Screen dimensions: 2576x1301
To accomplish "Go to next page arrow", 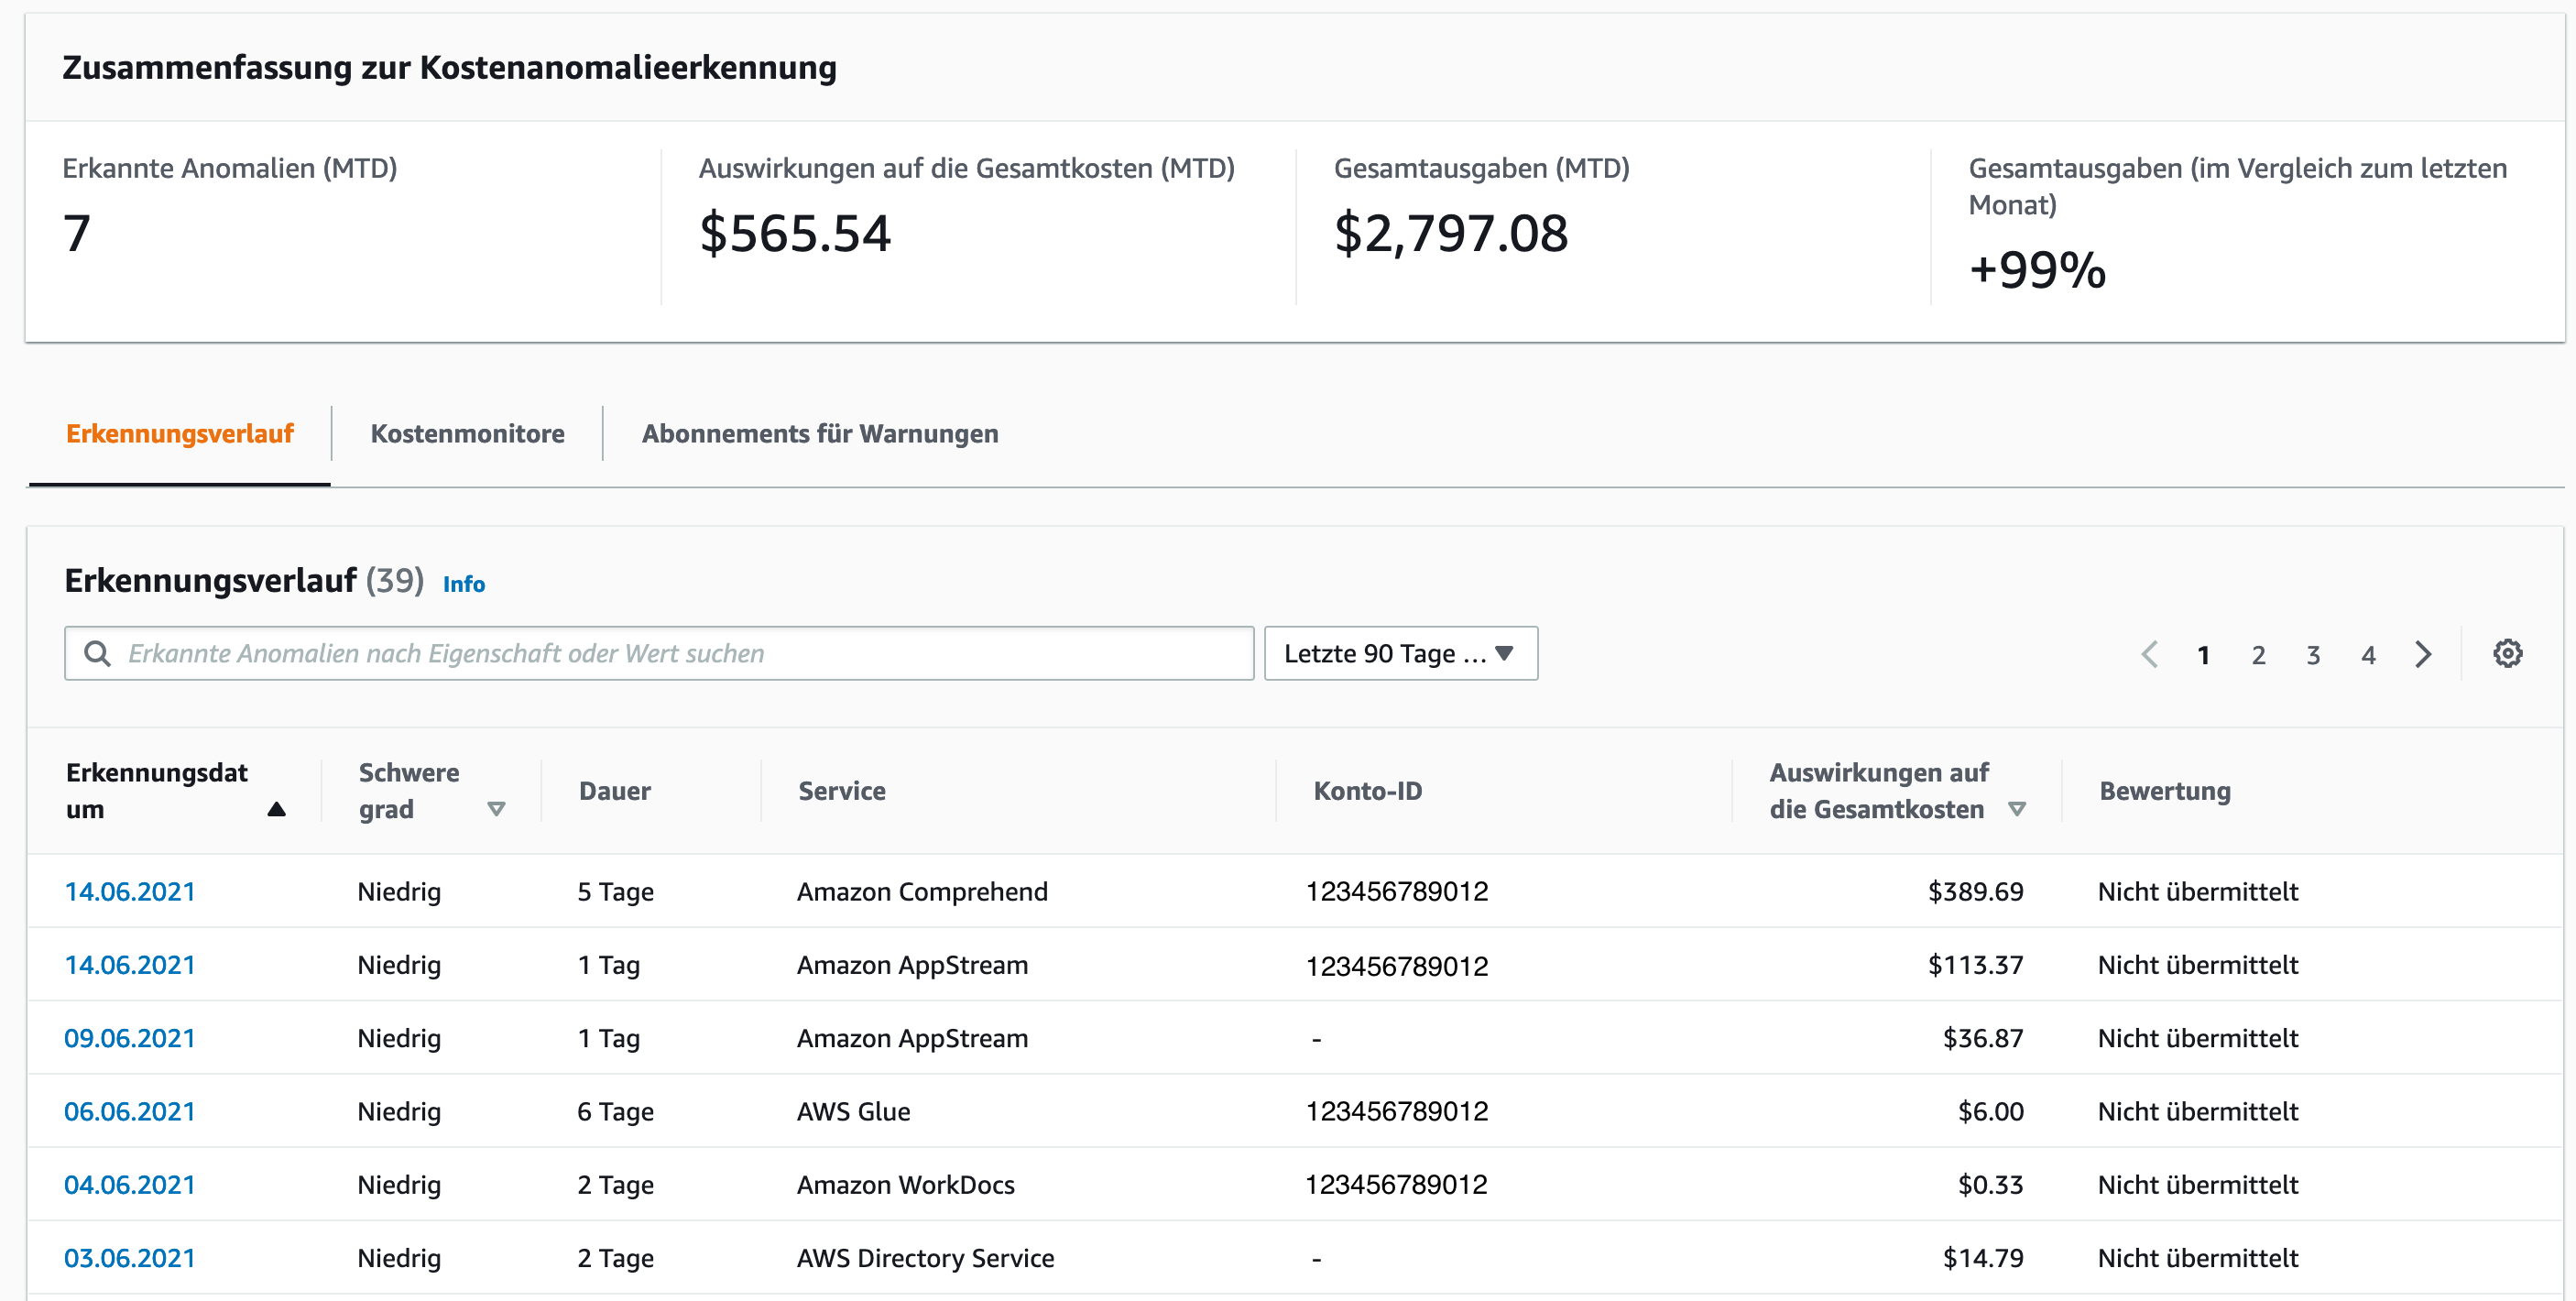I will [2423, 654].
